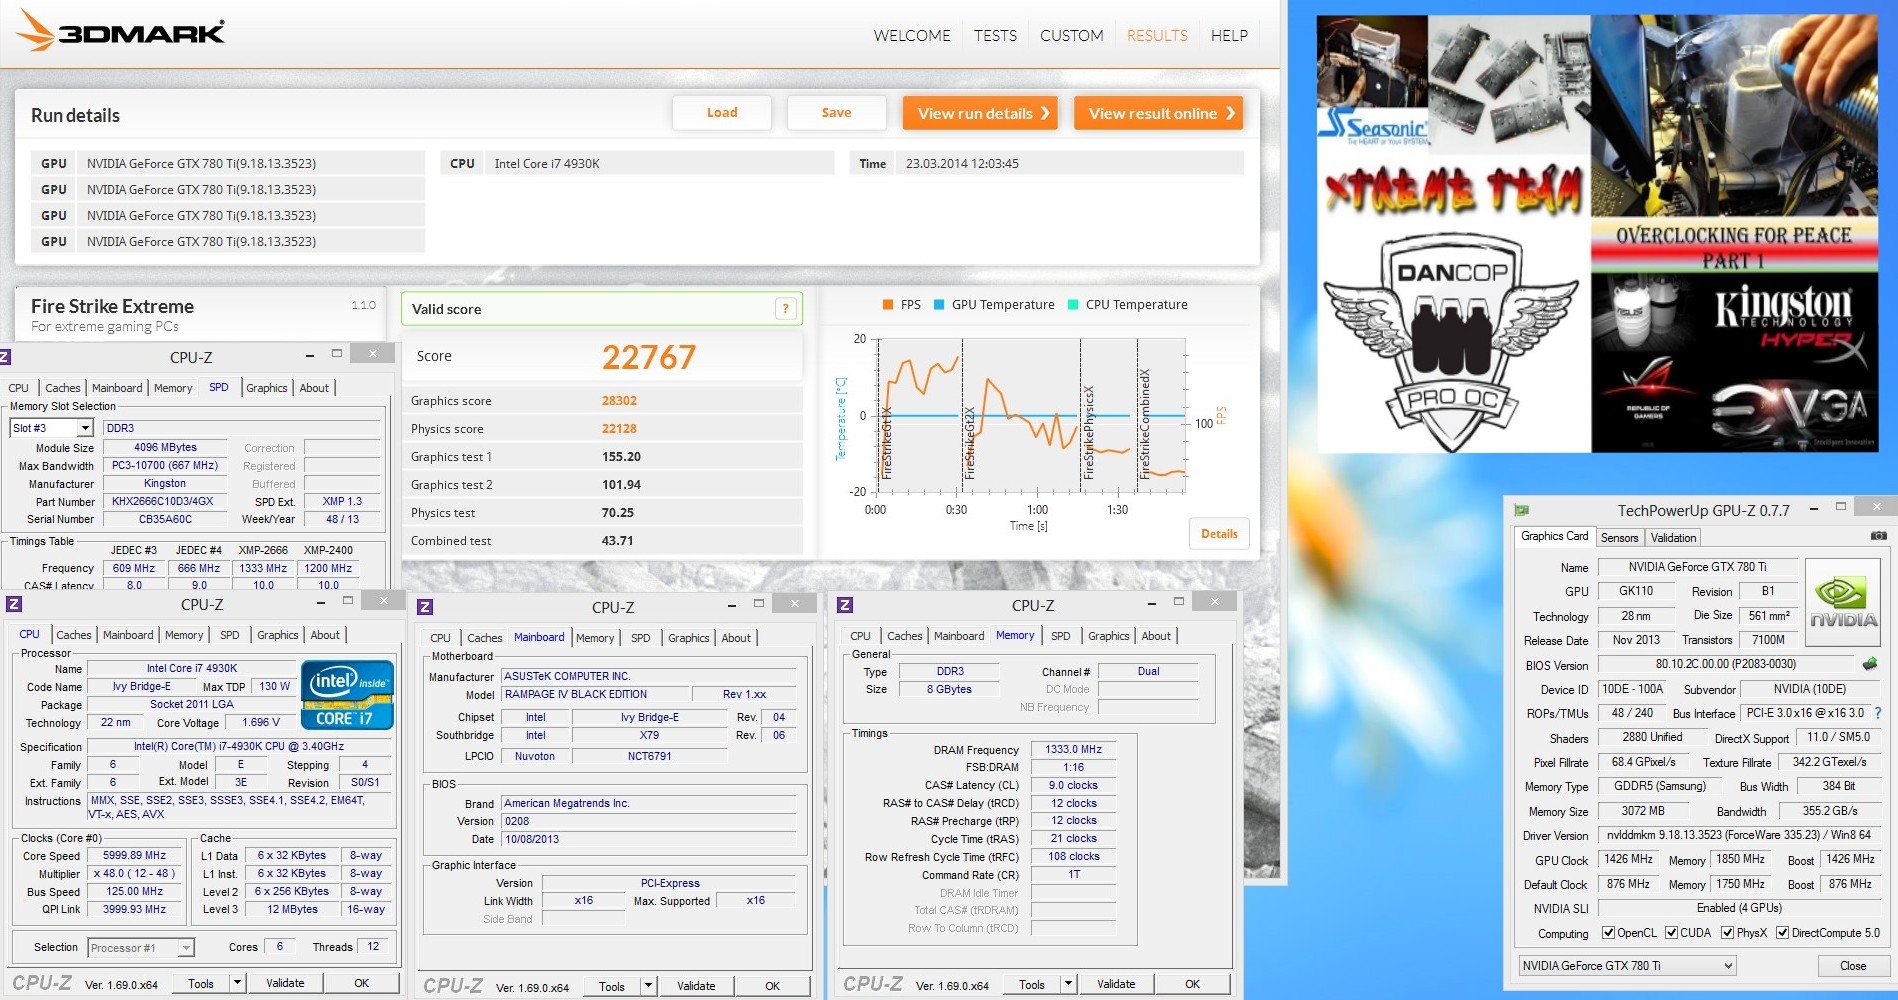The height and width of the screenshot is (1000, 1898).
Task: Expand the Tools arrow in the CPU-Z Mainboard window
Action: pyautogui.click(x=649, y=986)
